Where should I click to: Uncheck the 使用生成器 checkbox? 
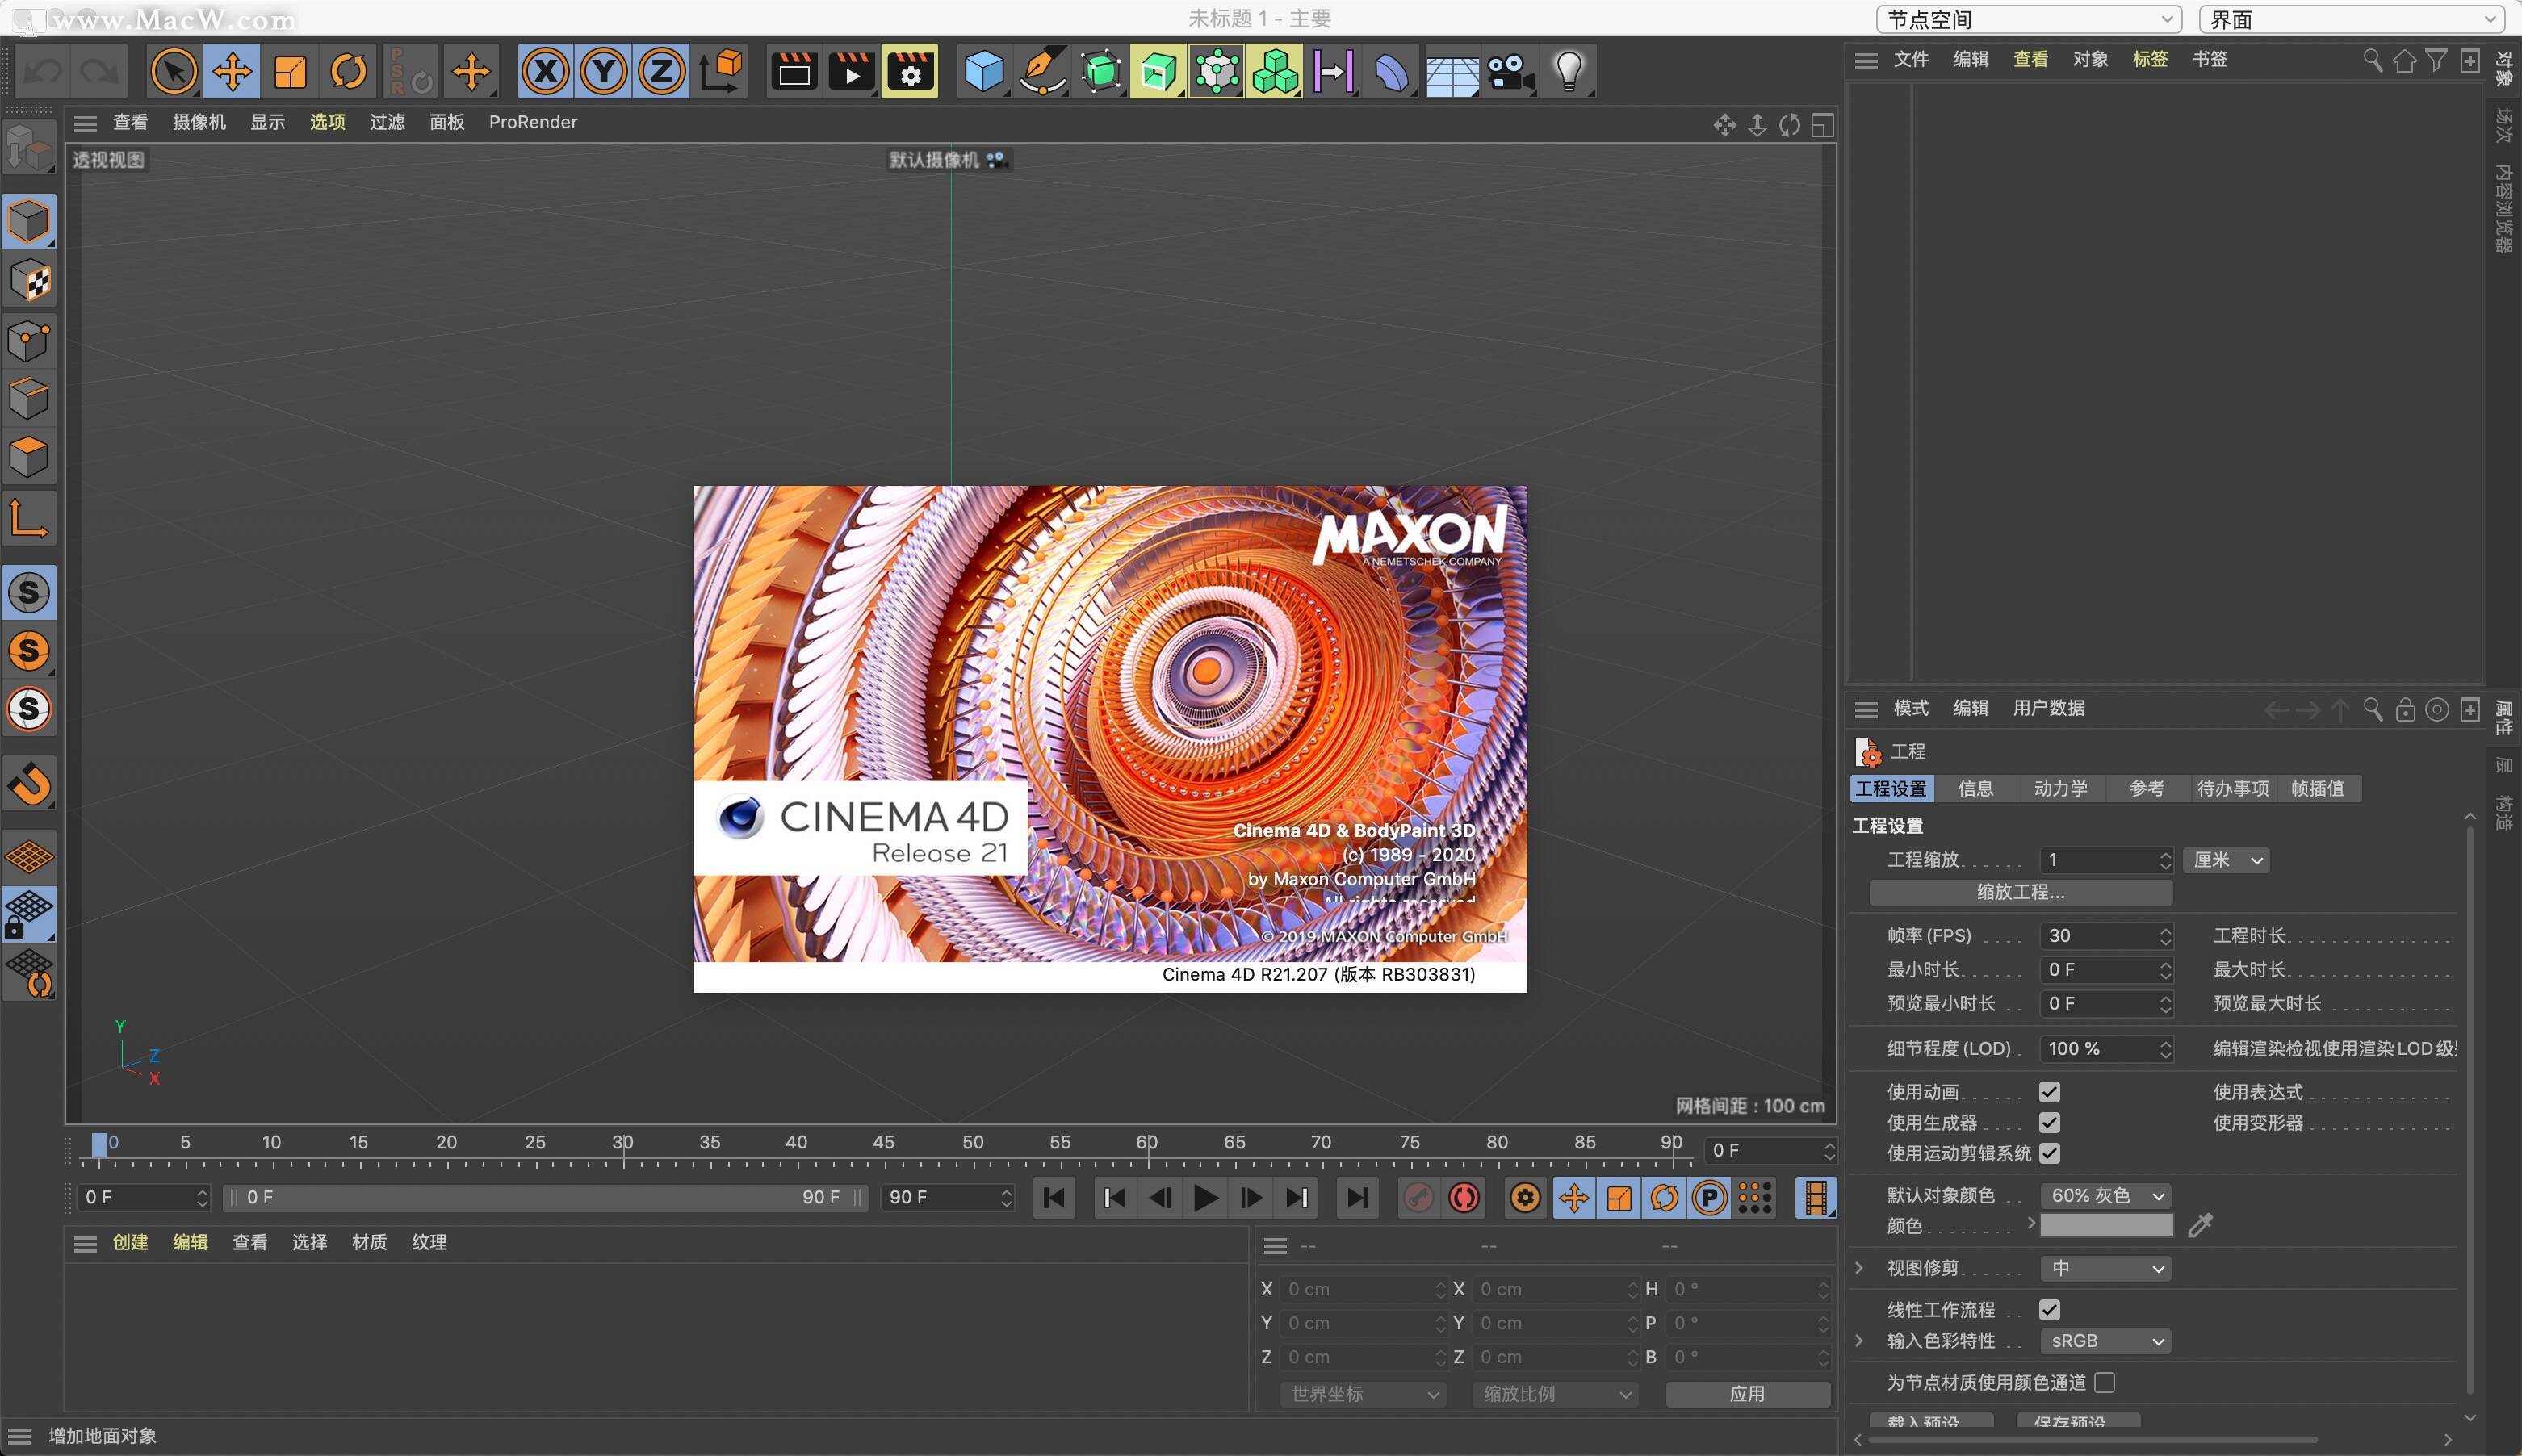pyautogui.click(x=2049, y=1123)
